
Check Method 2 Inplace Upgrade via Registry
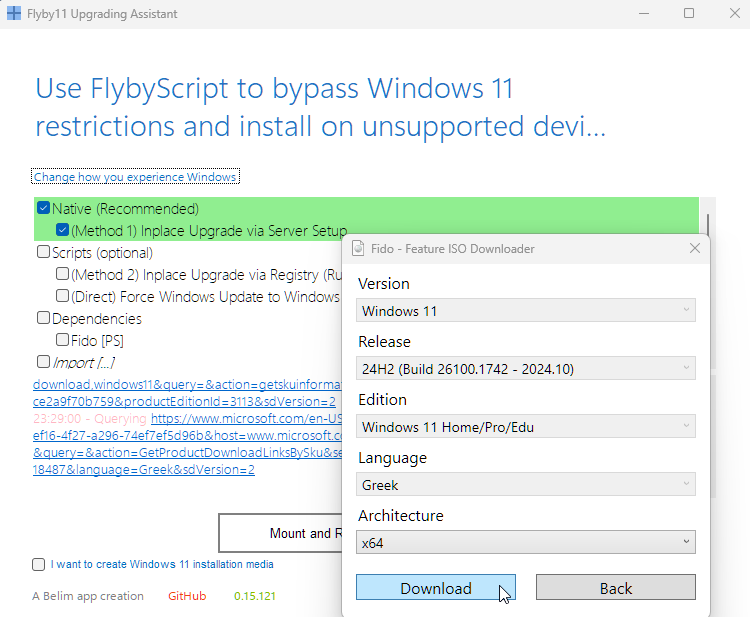tap(62, 274)
